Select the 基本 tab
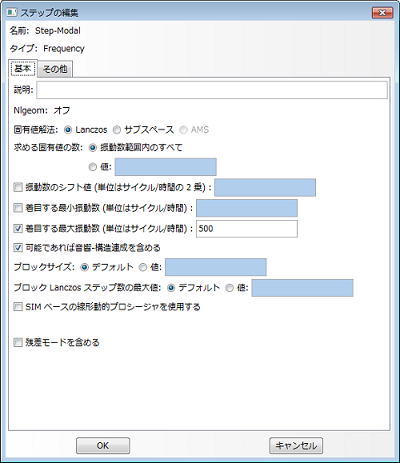 pos(23,69)
